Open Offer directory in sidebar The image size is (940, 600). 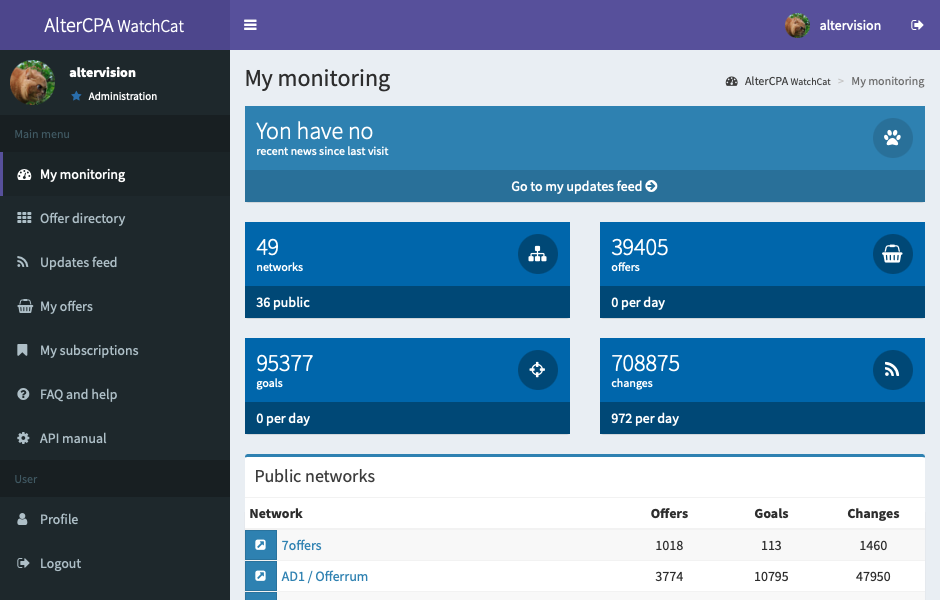tap(115, 218)
